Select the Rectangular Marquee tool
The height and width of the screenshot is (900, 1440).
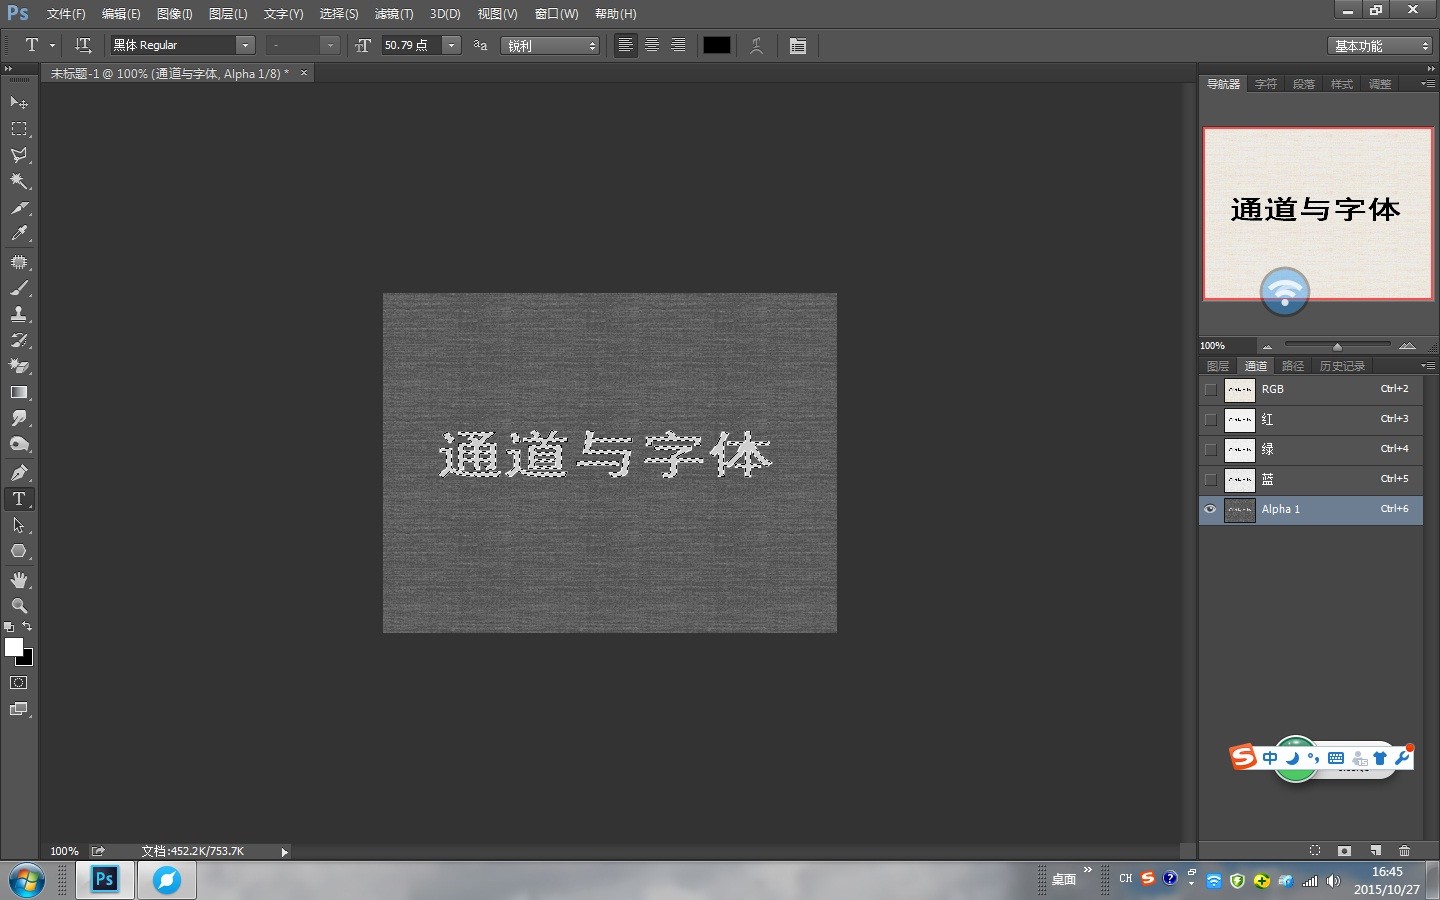19,129
